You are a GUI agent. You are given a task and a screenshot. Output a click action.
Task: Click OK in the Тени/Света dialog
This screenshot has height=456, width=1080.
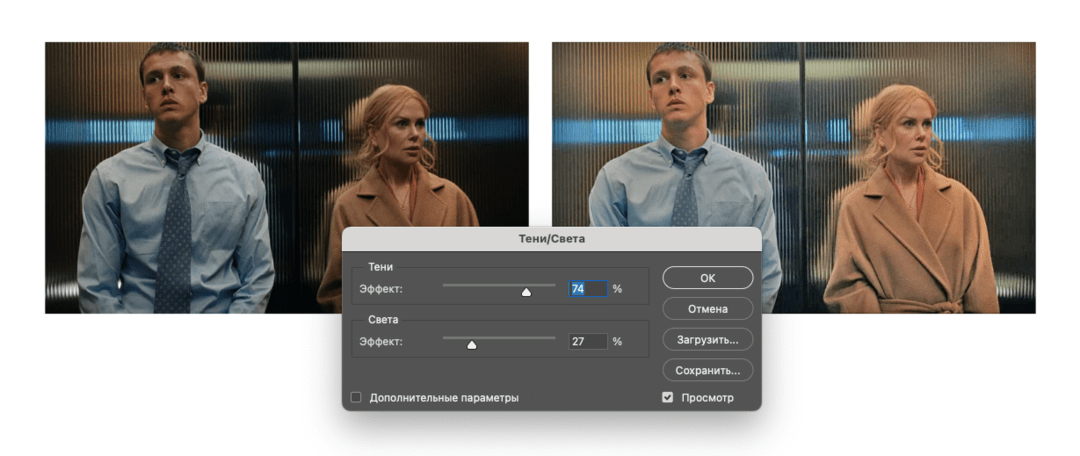coord(707,278)
